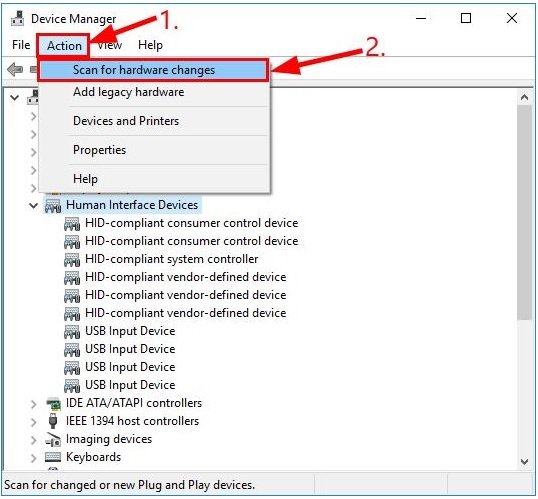Select the Human Interface Devices category icon
The width and height of the screenshot is (538, 499).
[x=53, y=205]
